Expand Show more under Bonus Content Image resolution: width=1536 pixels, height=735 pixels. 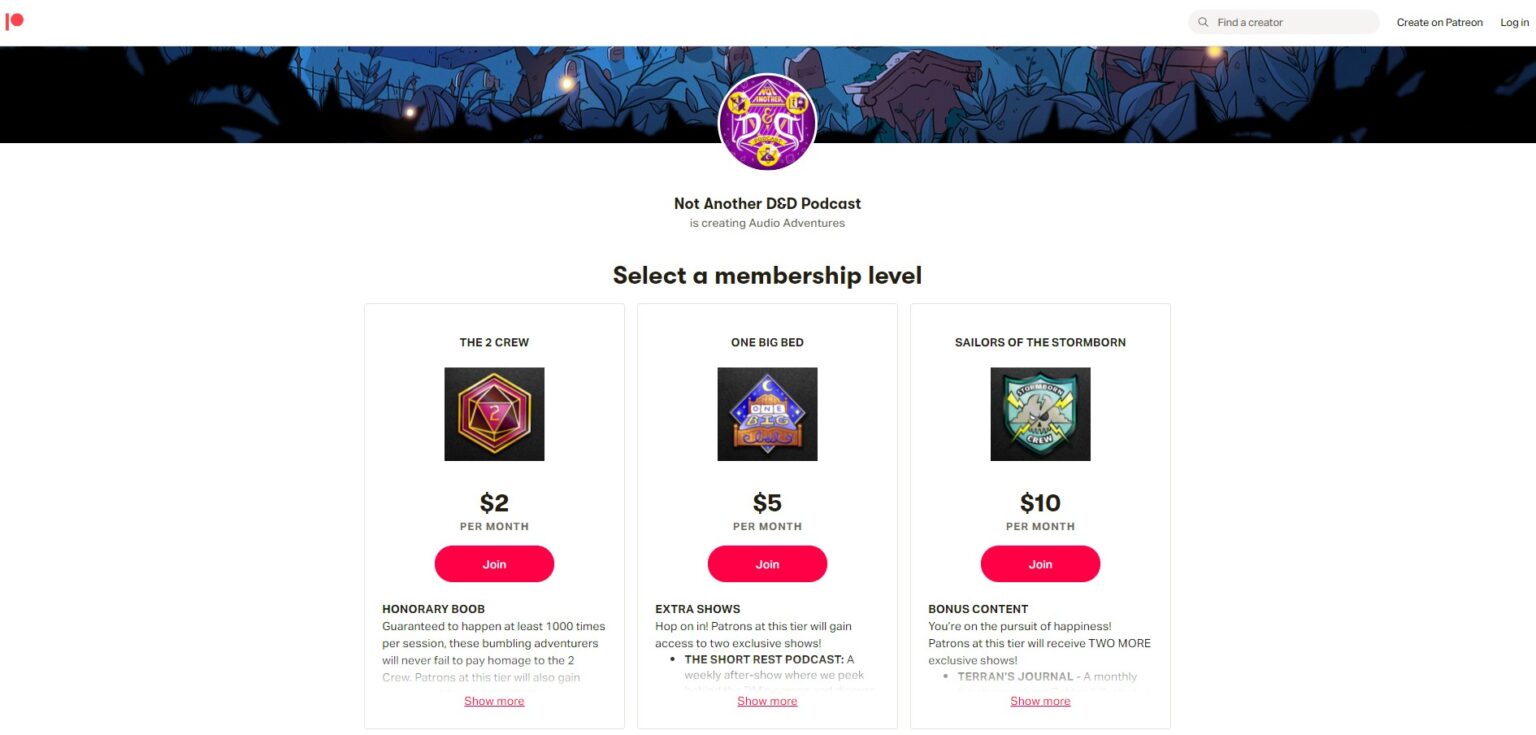click(1040, 701)
